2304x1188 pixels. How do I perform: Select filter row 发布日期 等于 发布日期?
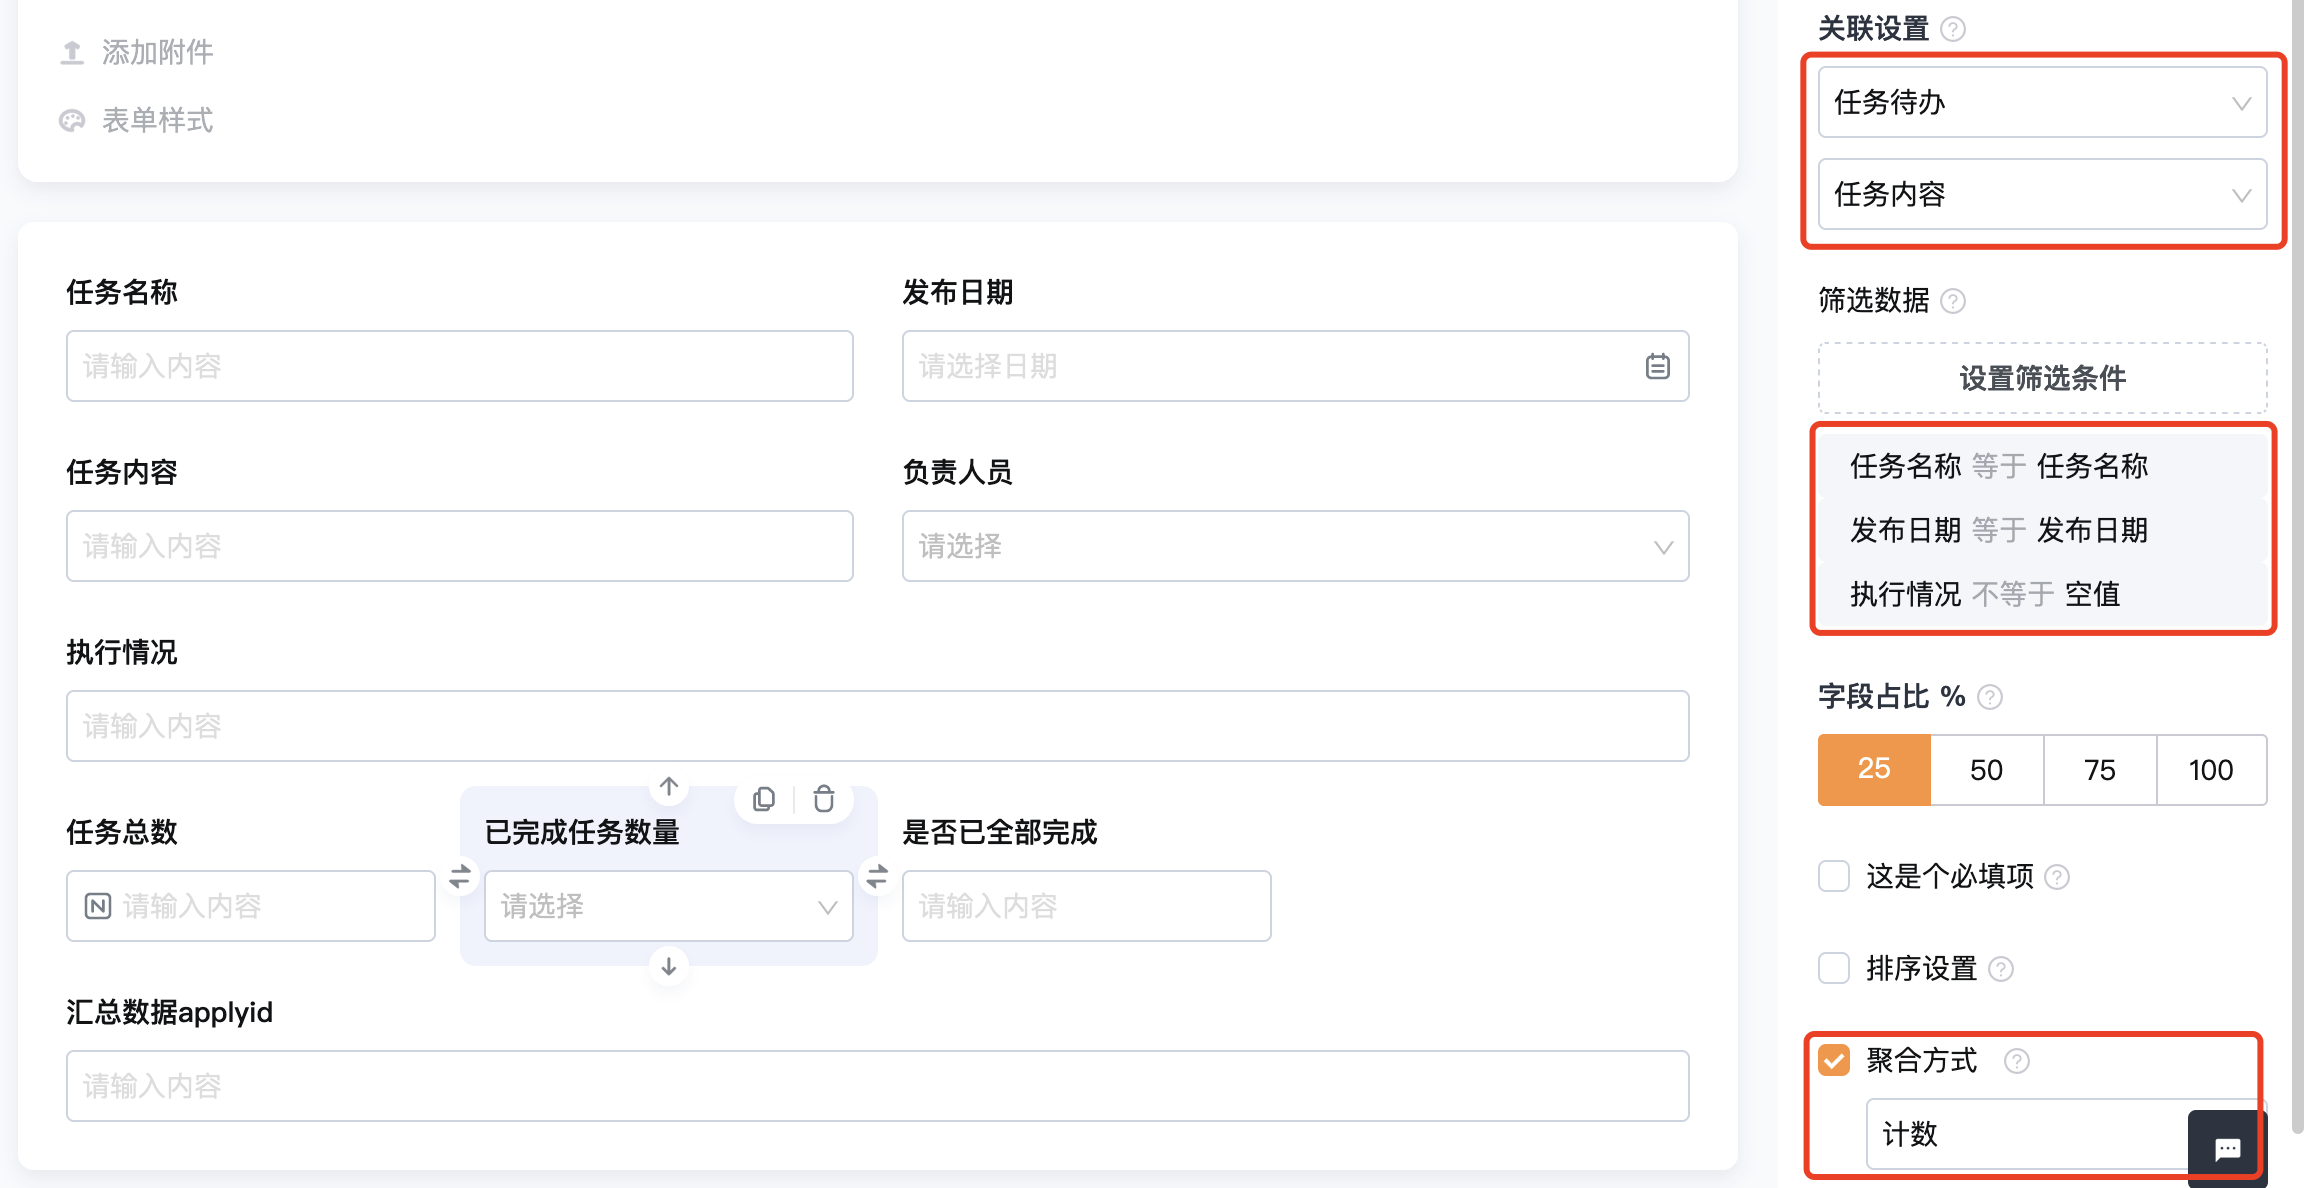(2042, 530)
